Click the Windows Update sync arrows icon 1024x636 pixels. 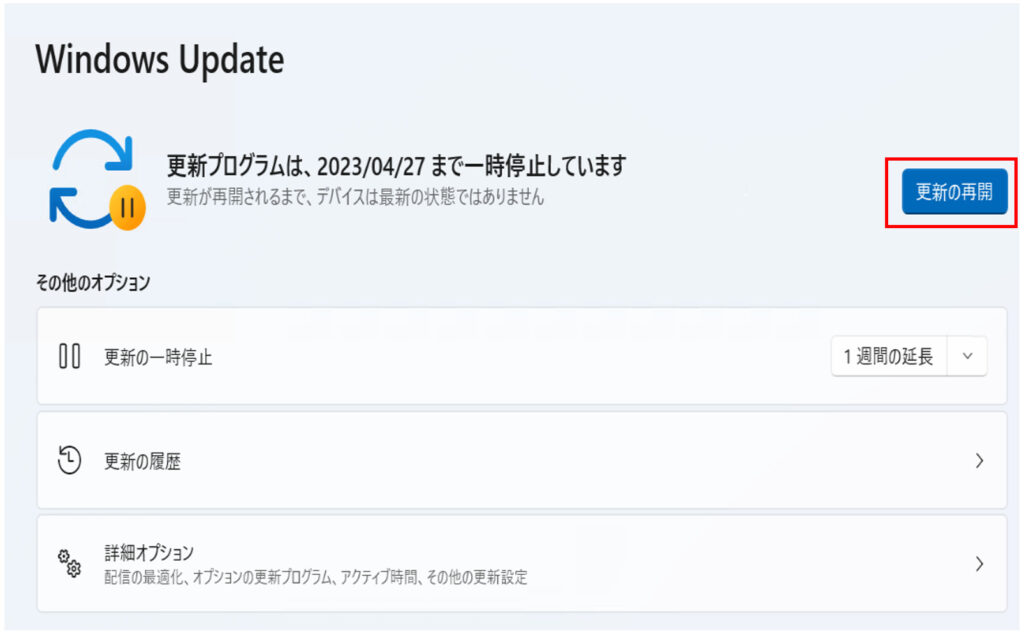[92, 179]
